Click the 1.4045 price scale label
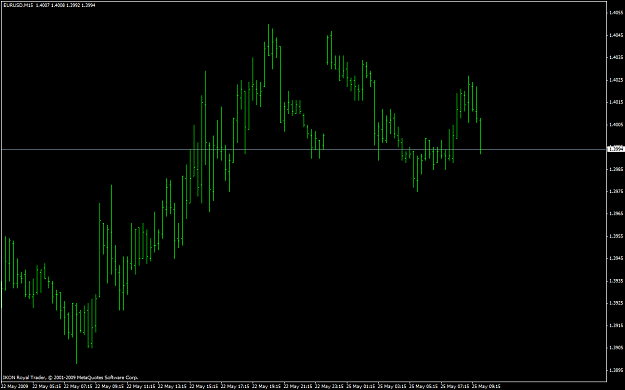Viewport: 625px width, 390px height. click(x=616, y=35)
